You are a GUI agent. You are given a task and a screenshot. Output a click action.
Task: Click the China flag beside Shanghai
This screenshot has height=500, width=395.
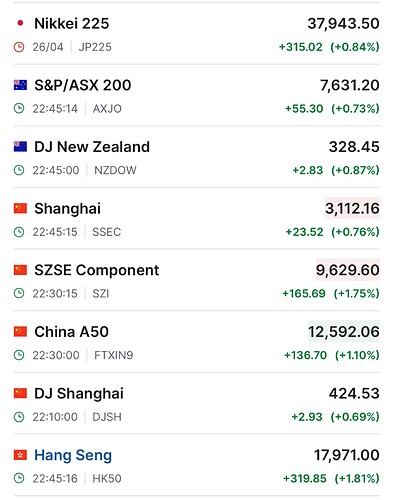click(x=20, y=208)
